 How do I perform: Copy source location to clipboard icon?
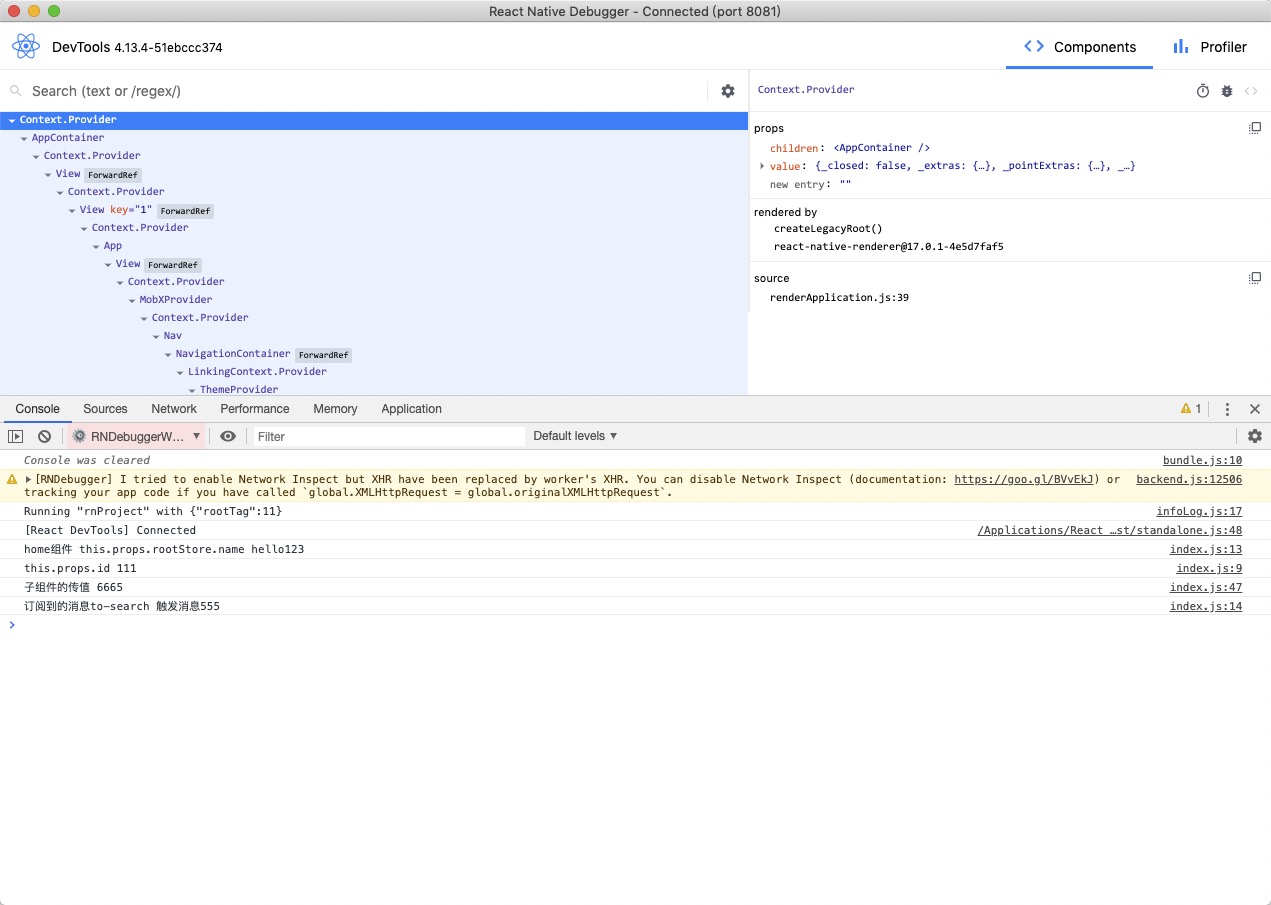pyautogui.click(x=1255, y=278)
